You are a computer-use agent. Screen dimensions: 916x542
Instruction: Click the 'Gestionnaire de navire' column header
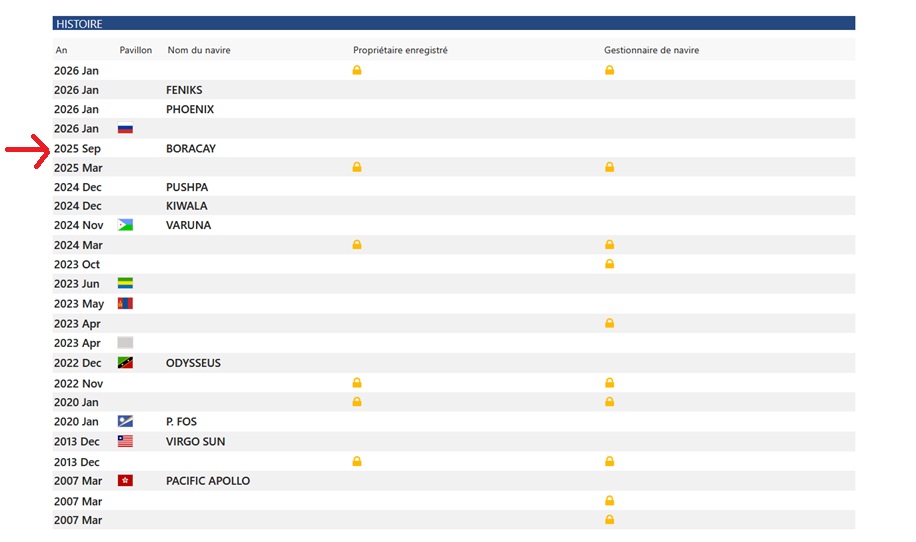(x=651, y=50)
